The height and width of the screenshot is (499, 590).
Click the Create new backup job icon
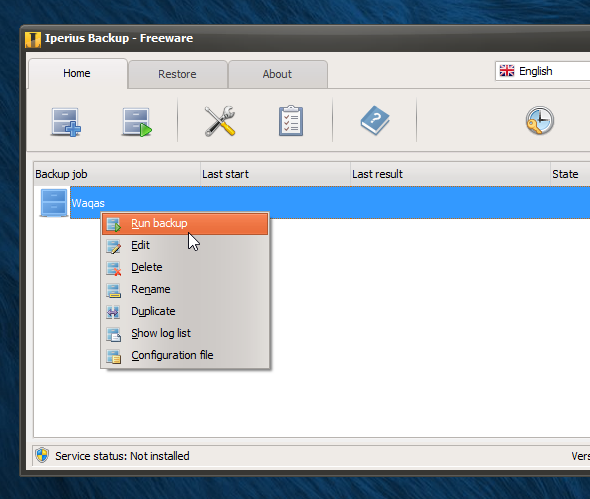(66, 122)
